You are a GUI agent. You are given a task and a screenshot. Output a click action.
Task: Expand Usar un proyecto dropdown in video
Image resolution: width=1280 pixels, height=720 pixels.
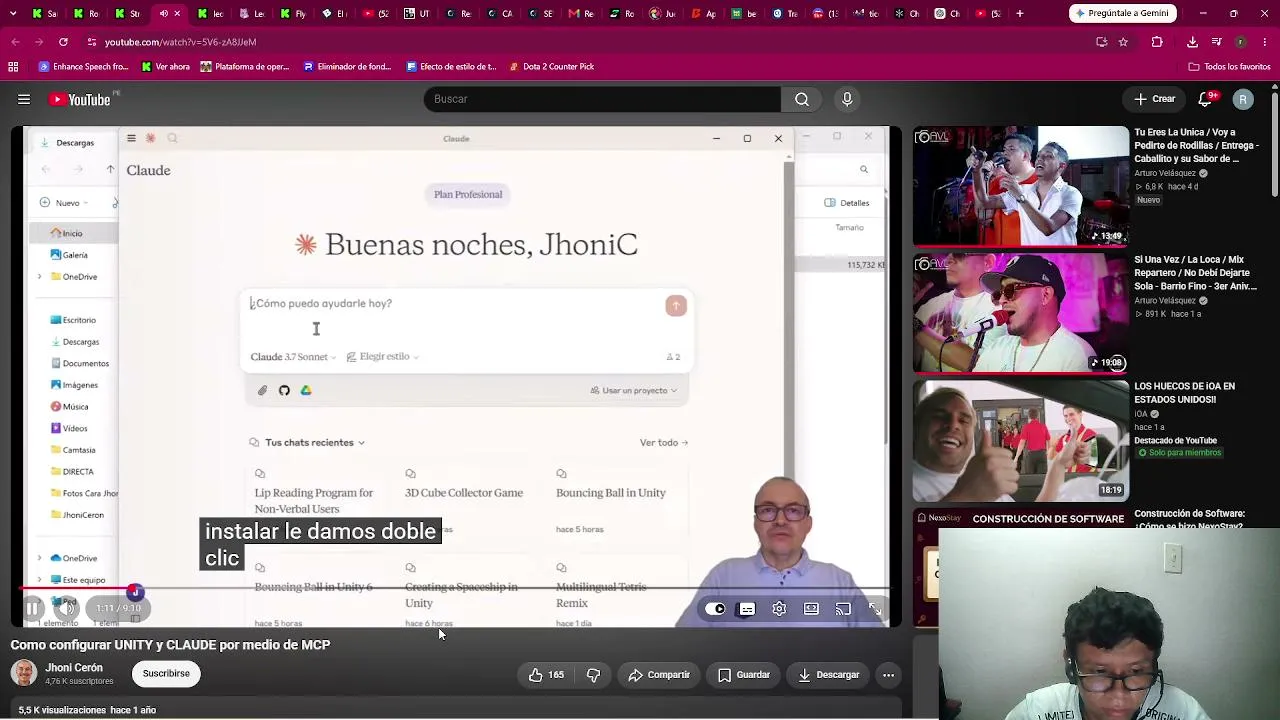[634, 391]
